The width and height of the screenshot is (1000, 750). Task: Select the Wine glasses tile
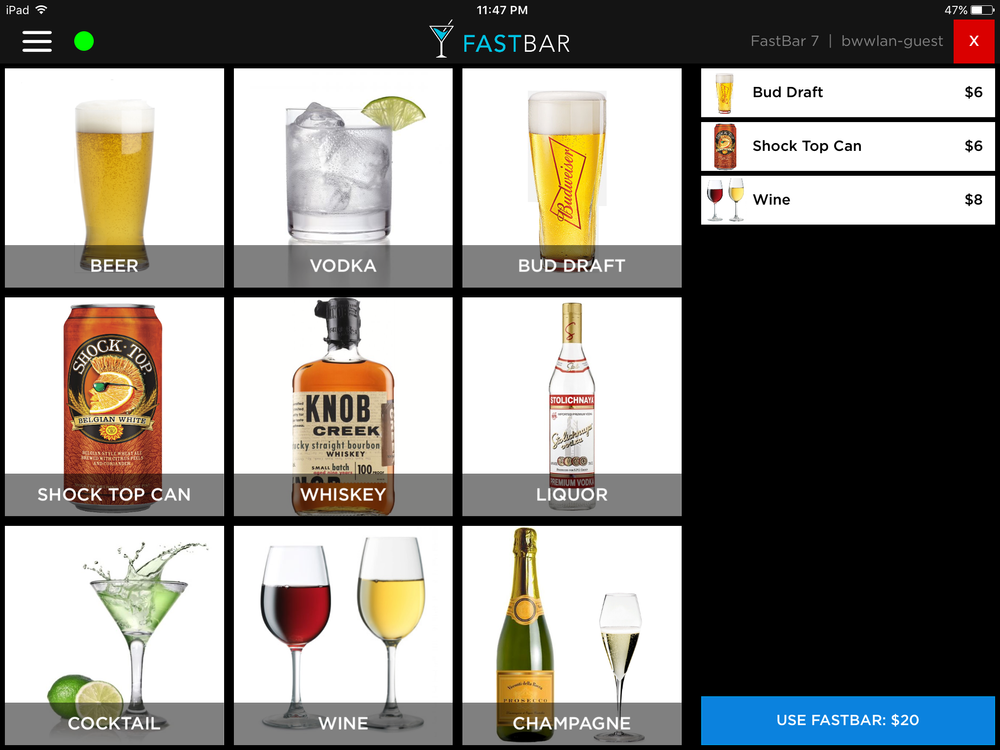point(343,635)
